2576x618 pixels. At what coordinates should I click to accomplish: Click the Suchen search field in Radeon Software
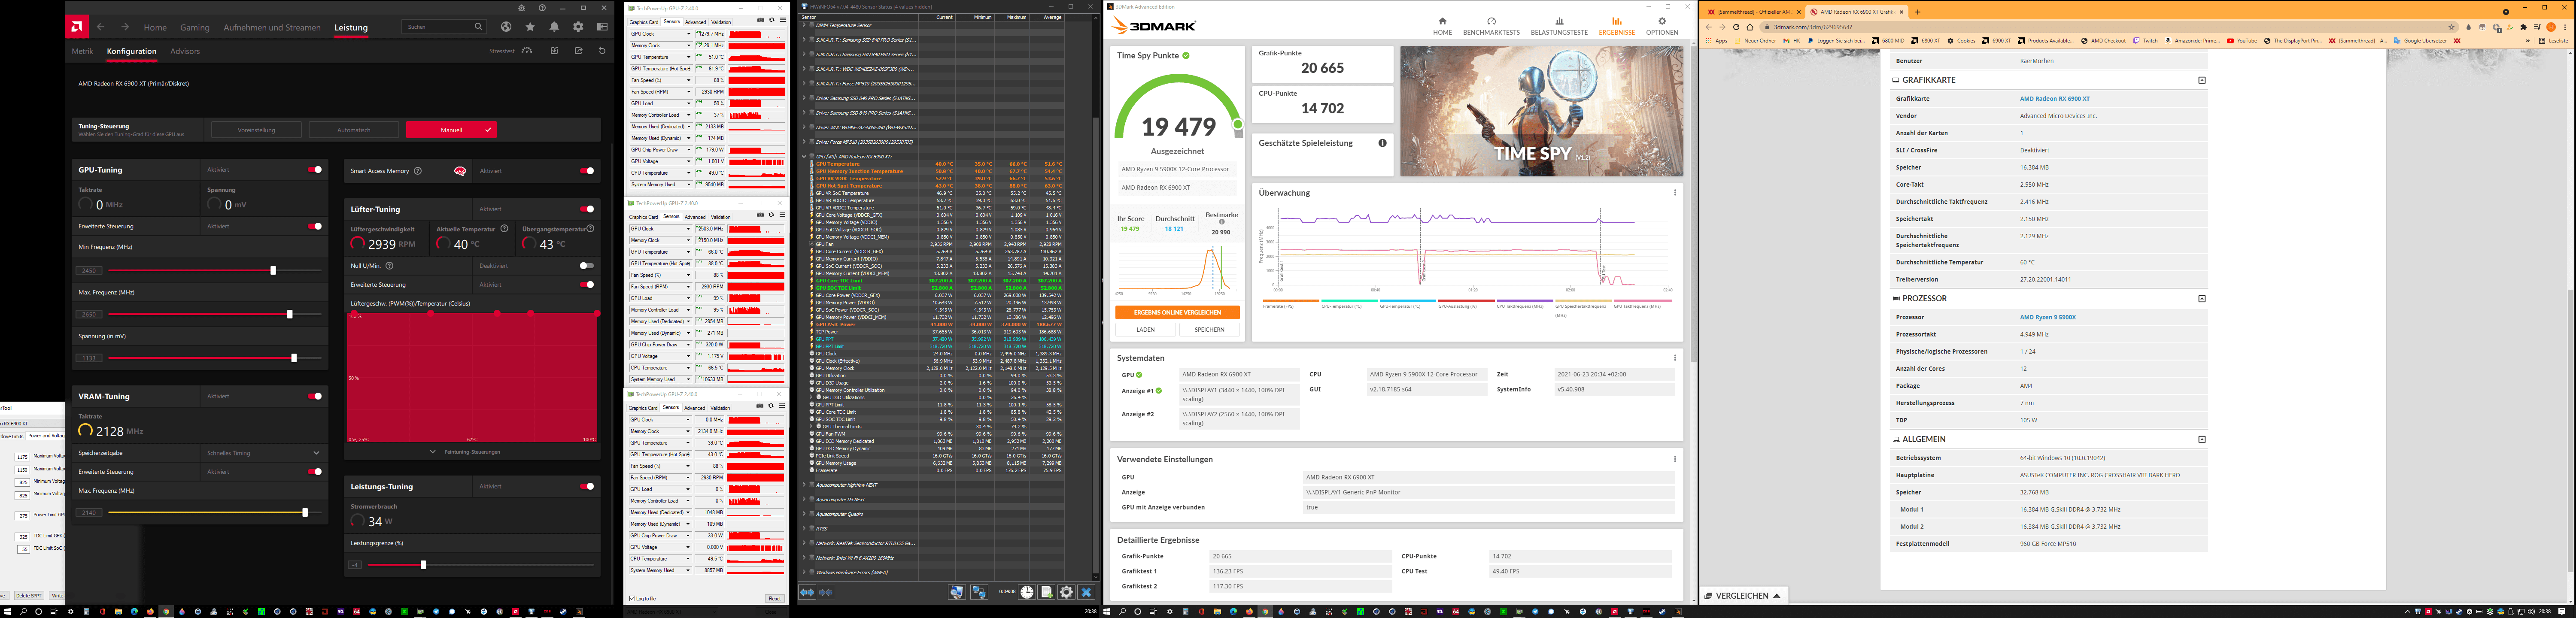pos(444,27)
